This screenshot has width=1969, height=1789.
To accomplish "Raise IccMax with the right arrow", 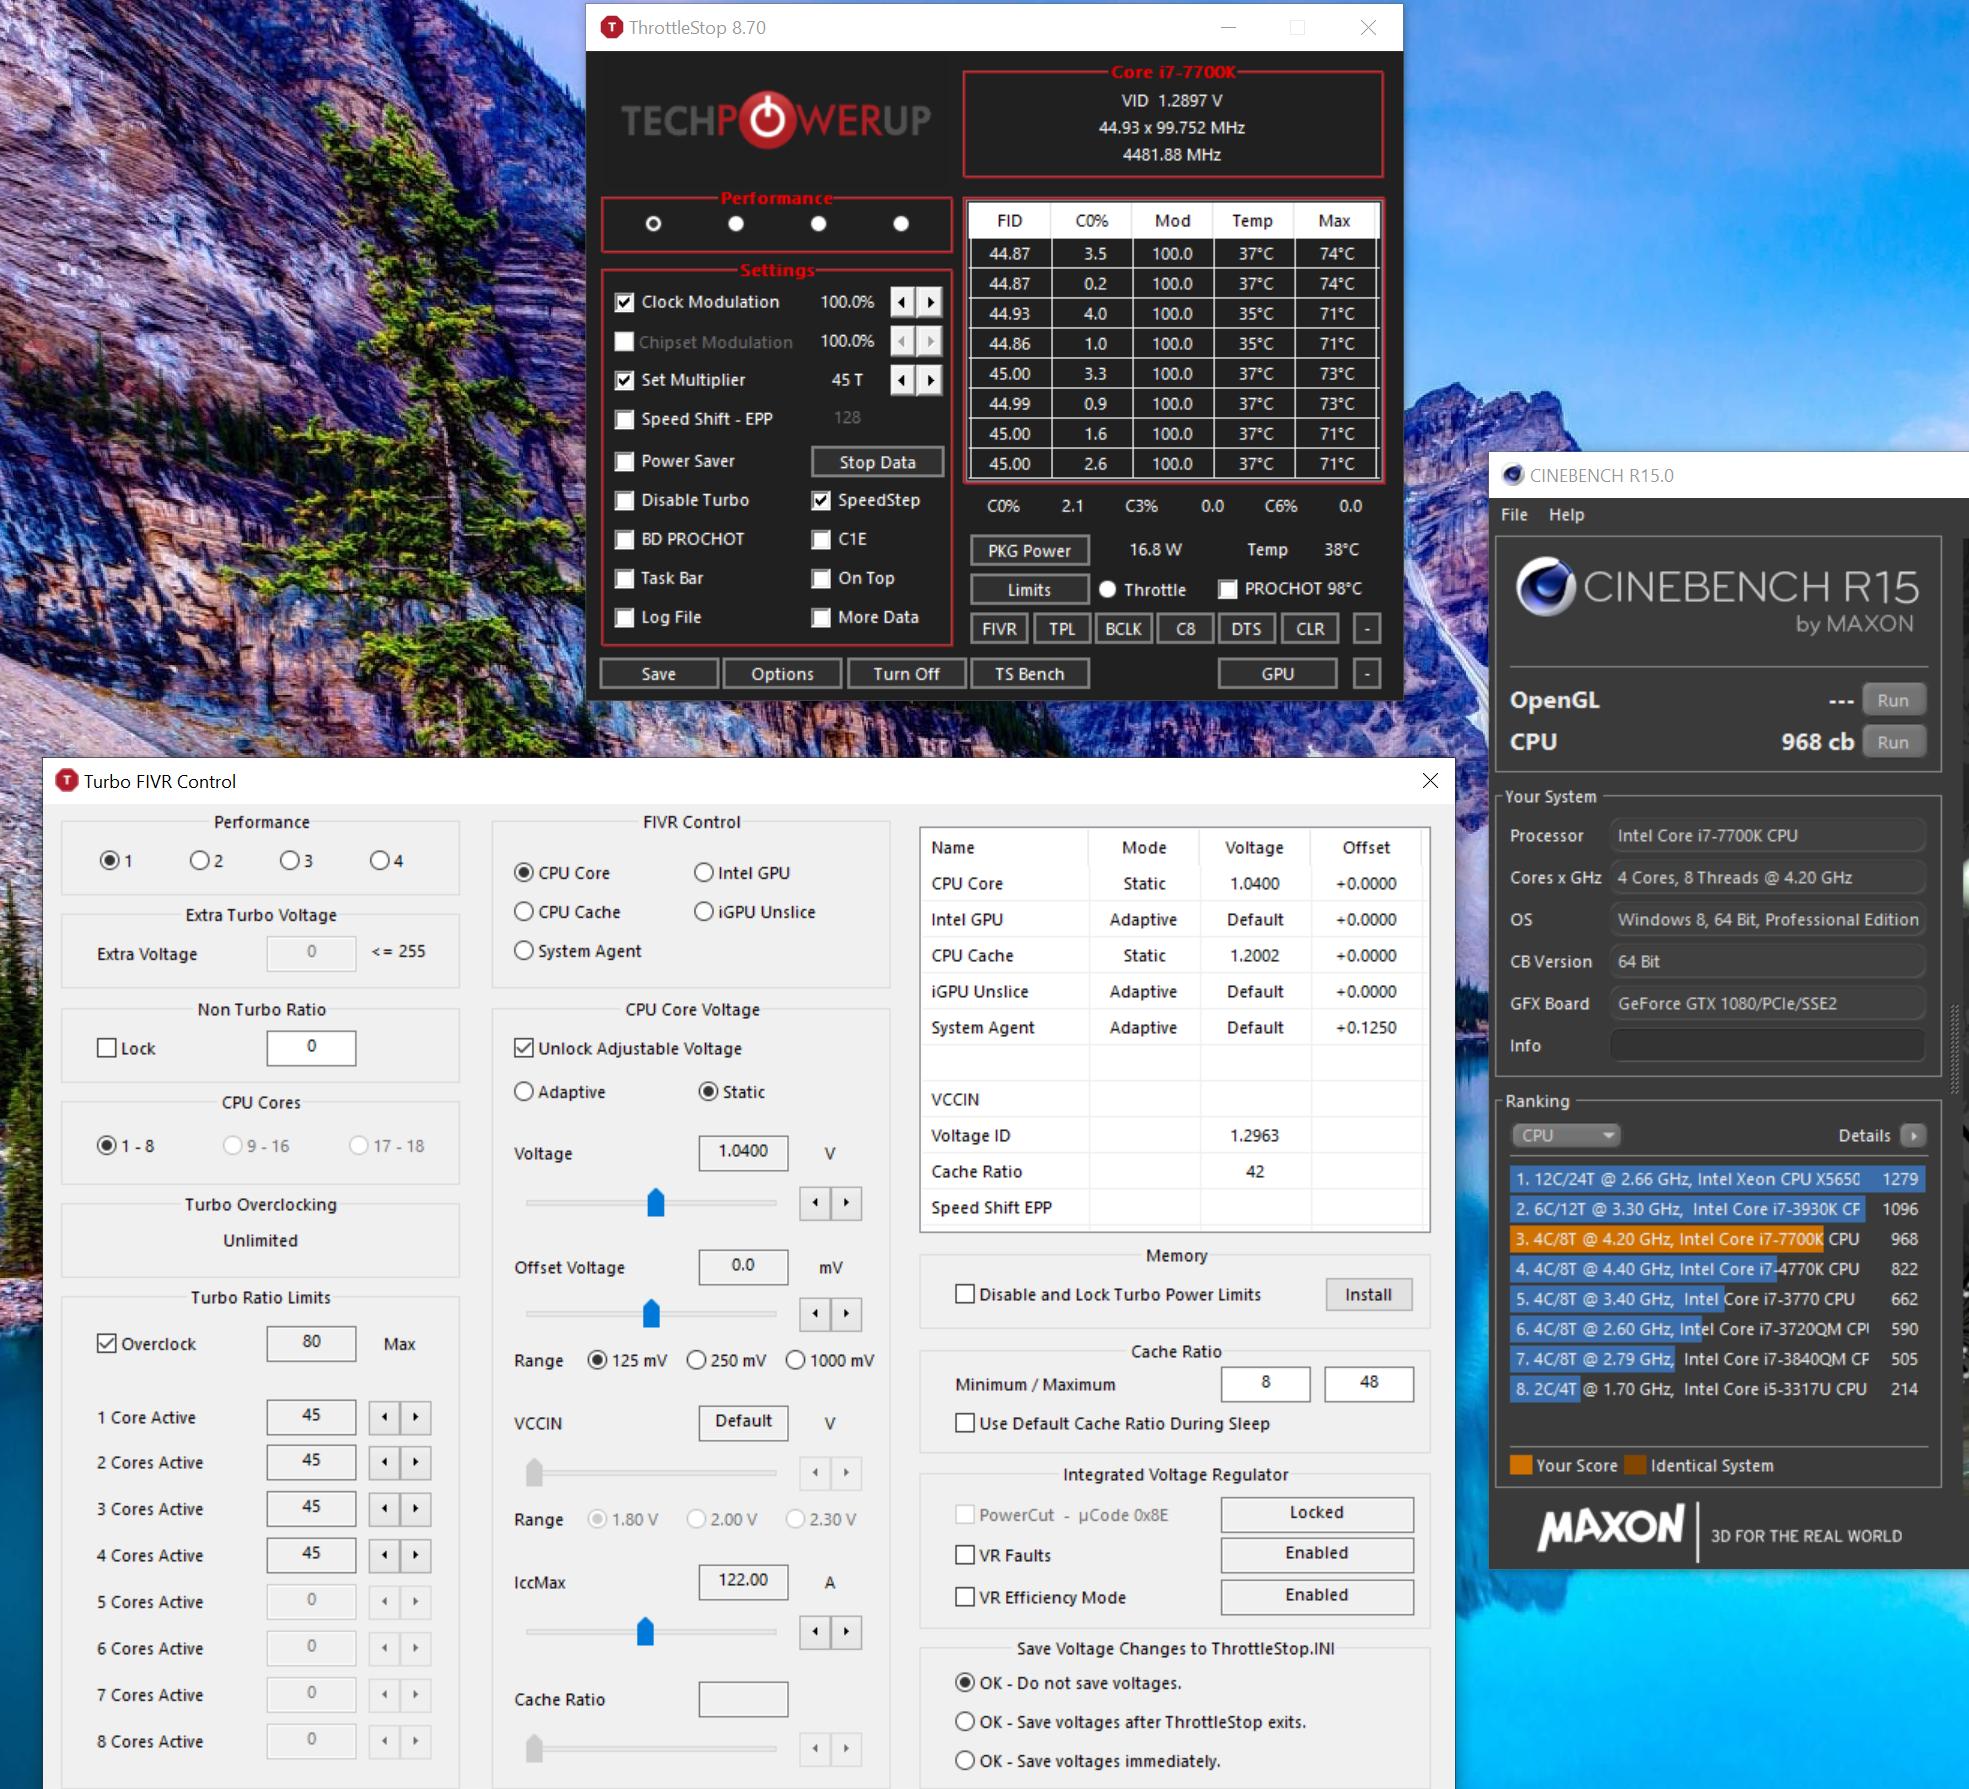I will [x=846, y=1632].
